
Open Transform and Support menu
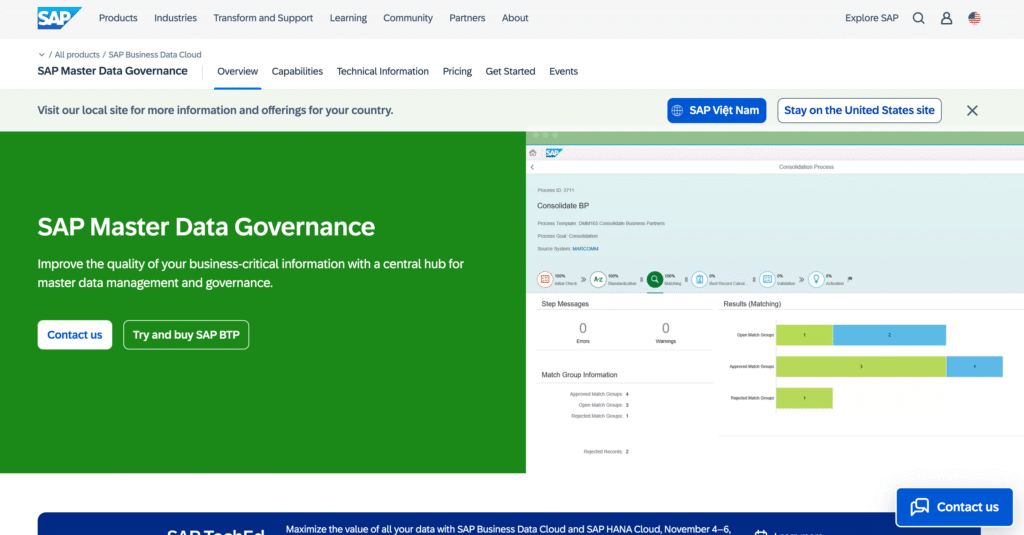(x=263, y=18)
